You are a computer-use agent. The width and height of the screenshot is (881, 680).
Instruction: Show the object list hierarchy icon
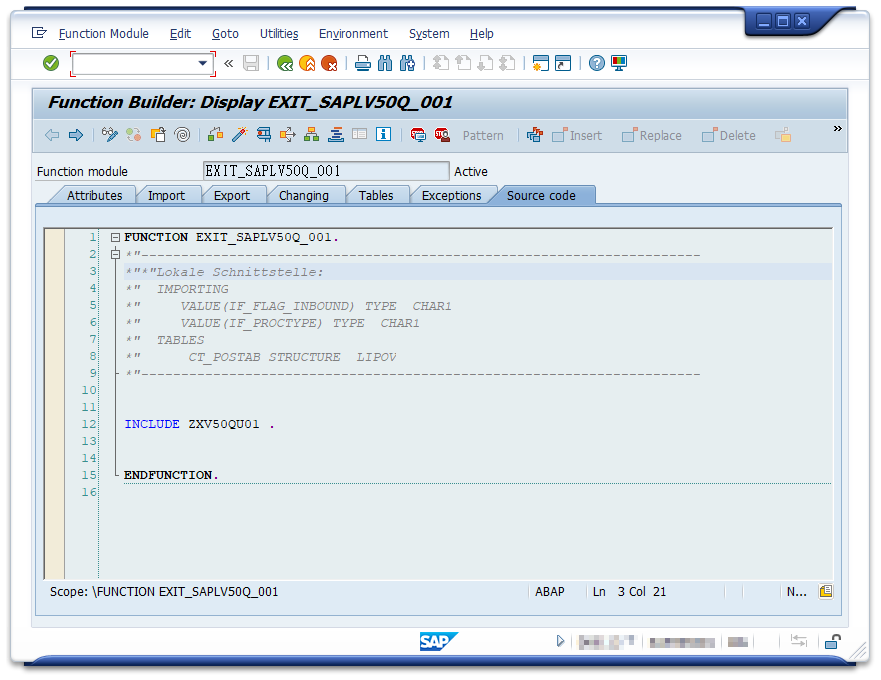click(x=312, y=135)
